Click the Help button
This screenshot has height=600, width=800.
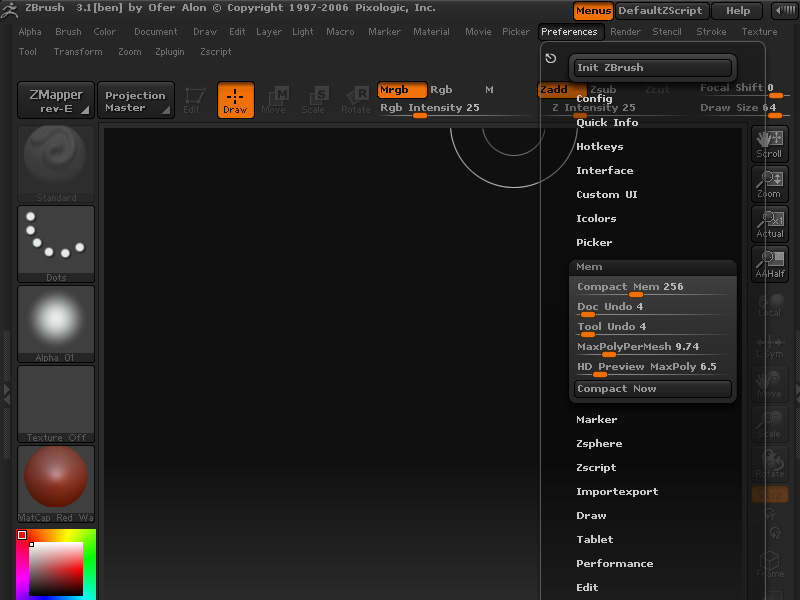(738, 11)
